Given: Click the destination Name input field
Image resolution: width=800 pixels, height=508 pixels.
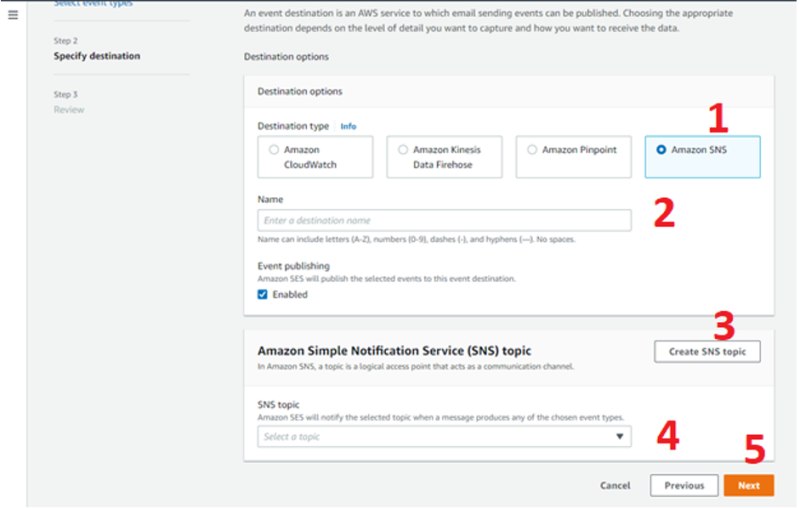Looking at the screenshot, I should [x=444, y=220].
